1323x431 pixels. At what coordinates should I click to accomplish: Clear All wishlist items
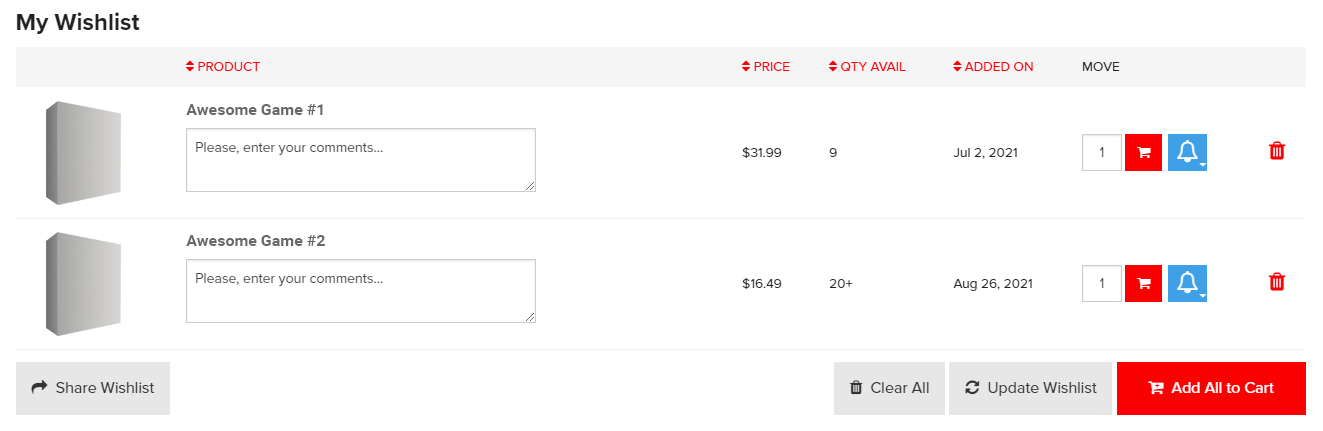889,388
